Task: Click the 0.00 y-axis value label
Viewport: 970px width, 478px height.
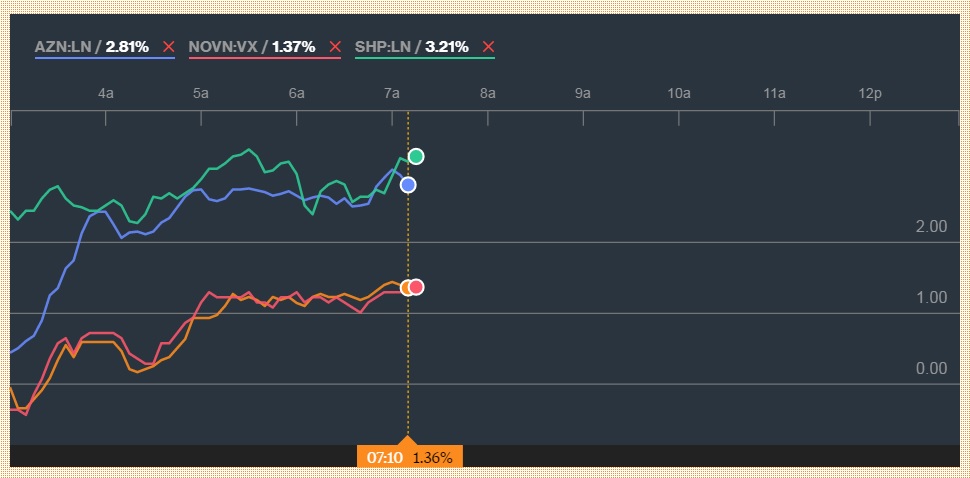Action: (930, 369)
